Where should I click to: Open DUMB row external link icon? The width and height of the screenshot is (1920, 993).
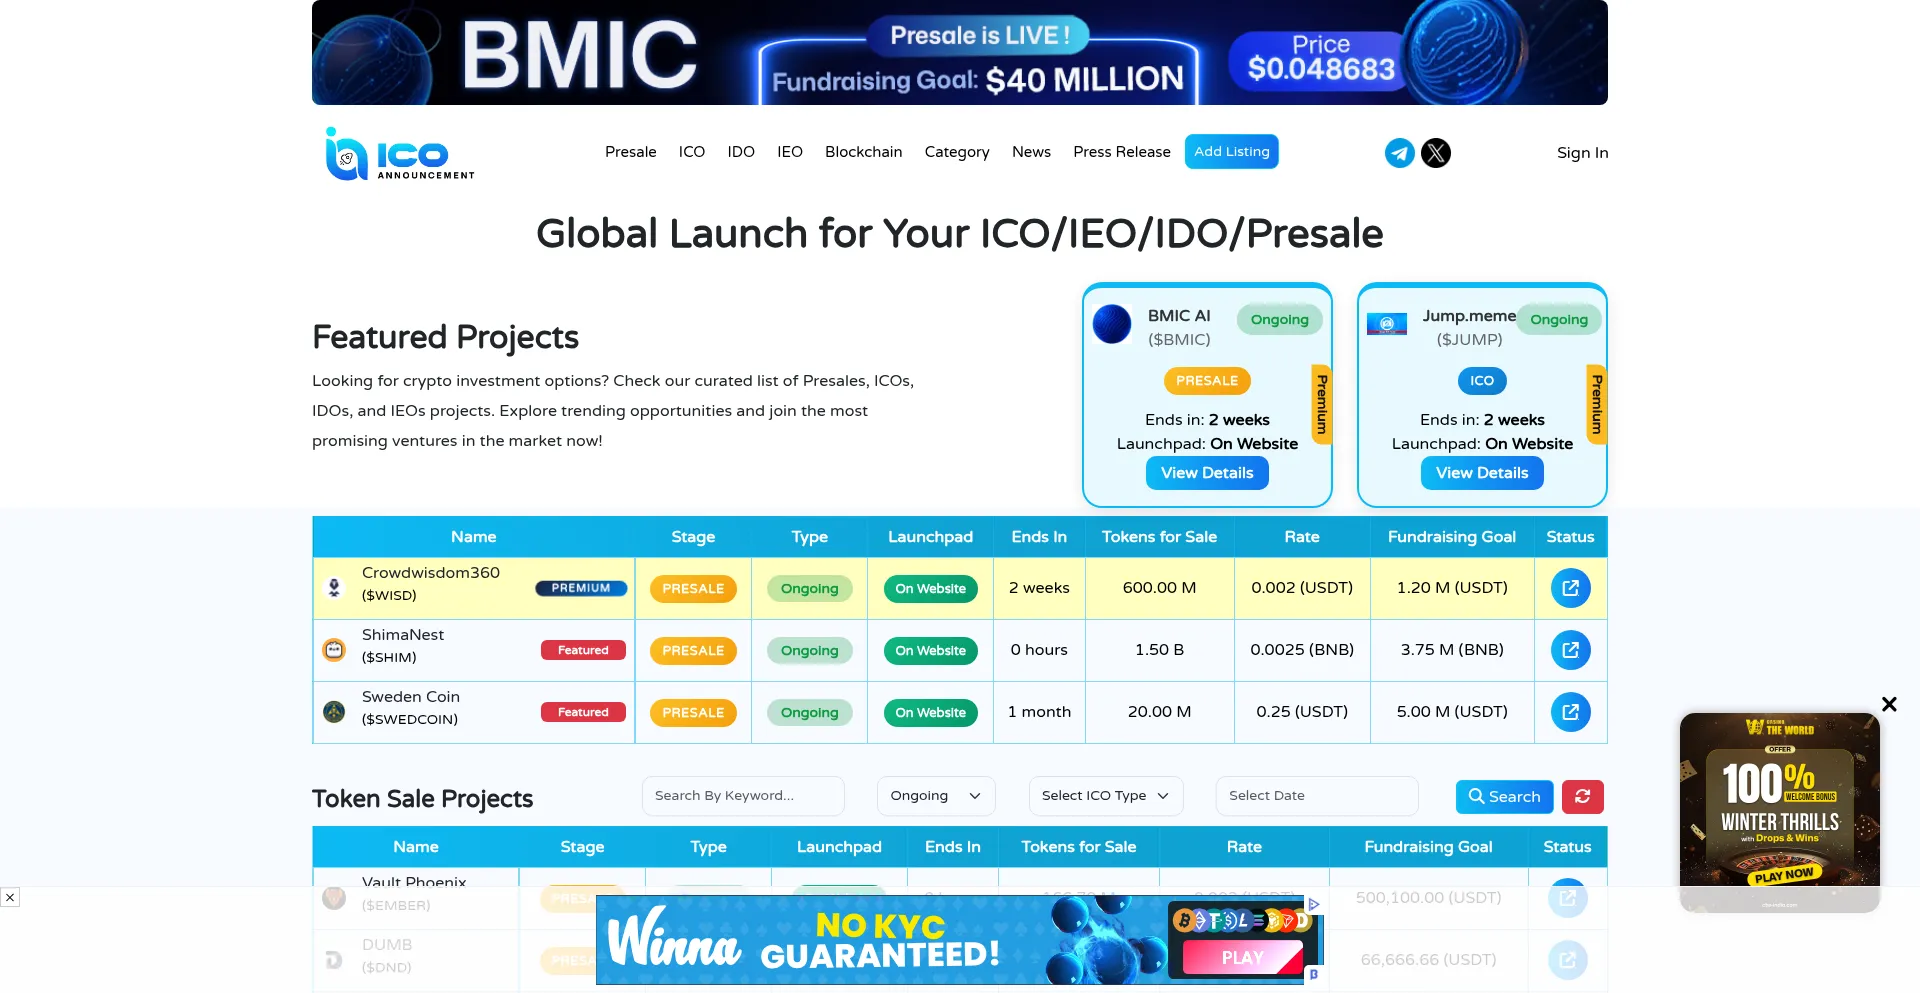(x=1567, y=960)
